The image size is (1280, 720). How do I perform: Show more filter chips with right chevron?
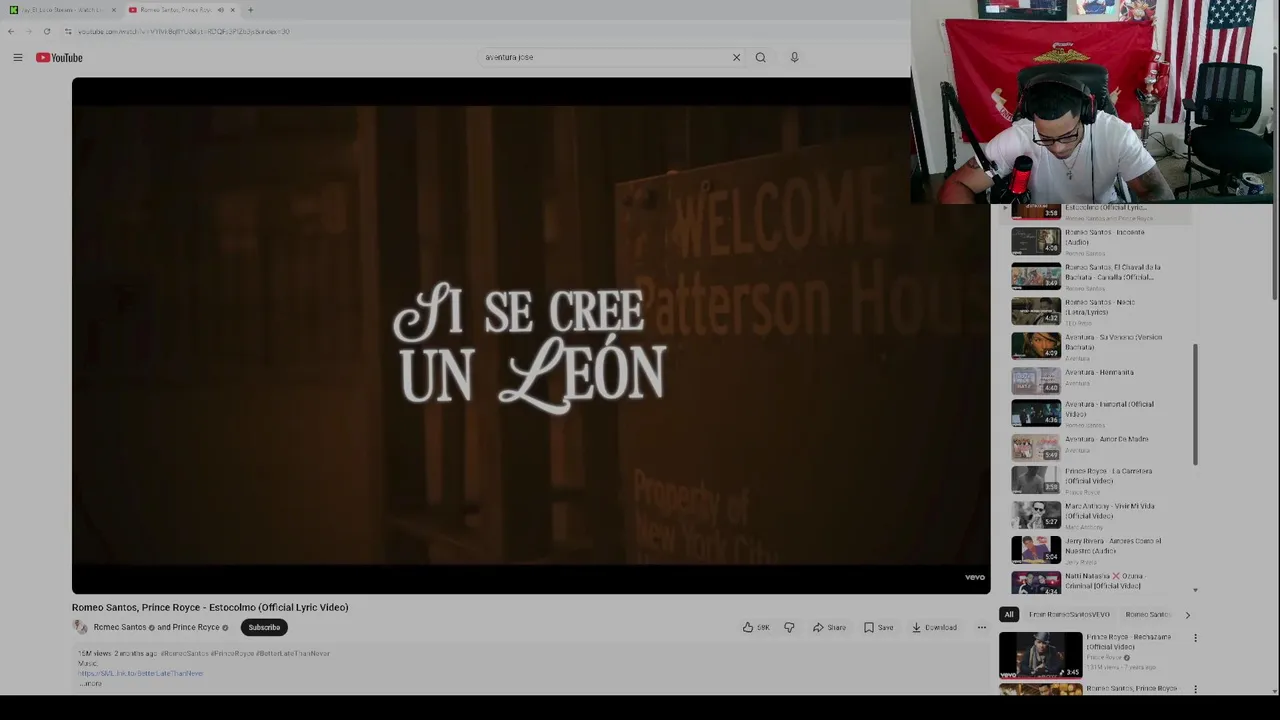click(1187, 615)
